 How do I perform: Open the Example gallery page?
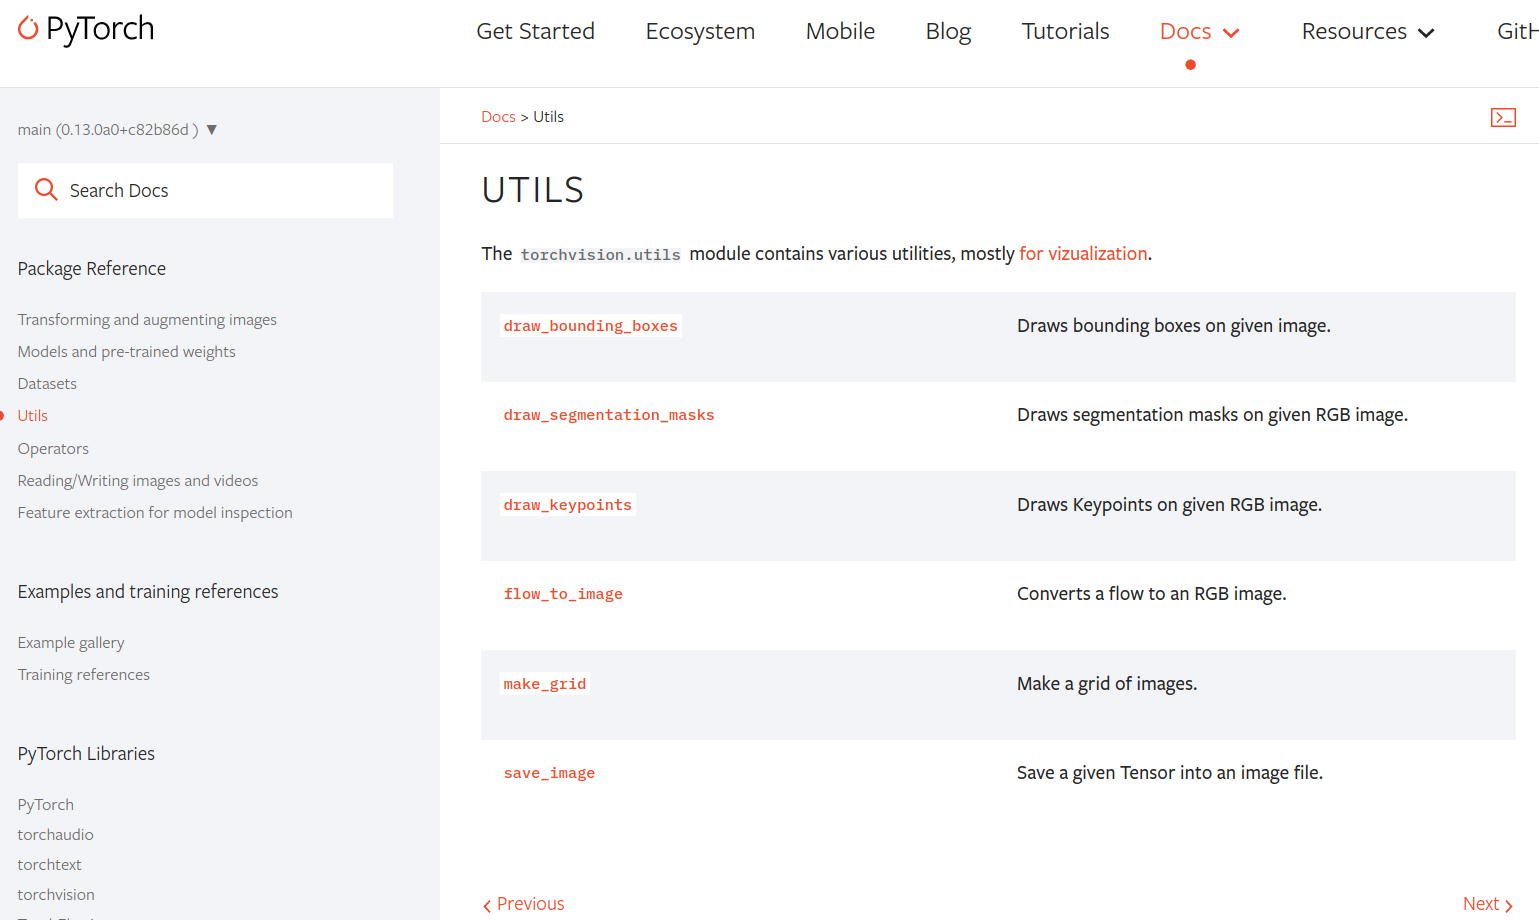(71, 642)
